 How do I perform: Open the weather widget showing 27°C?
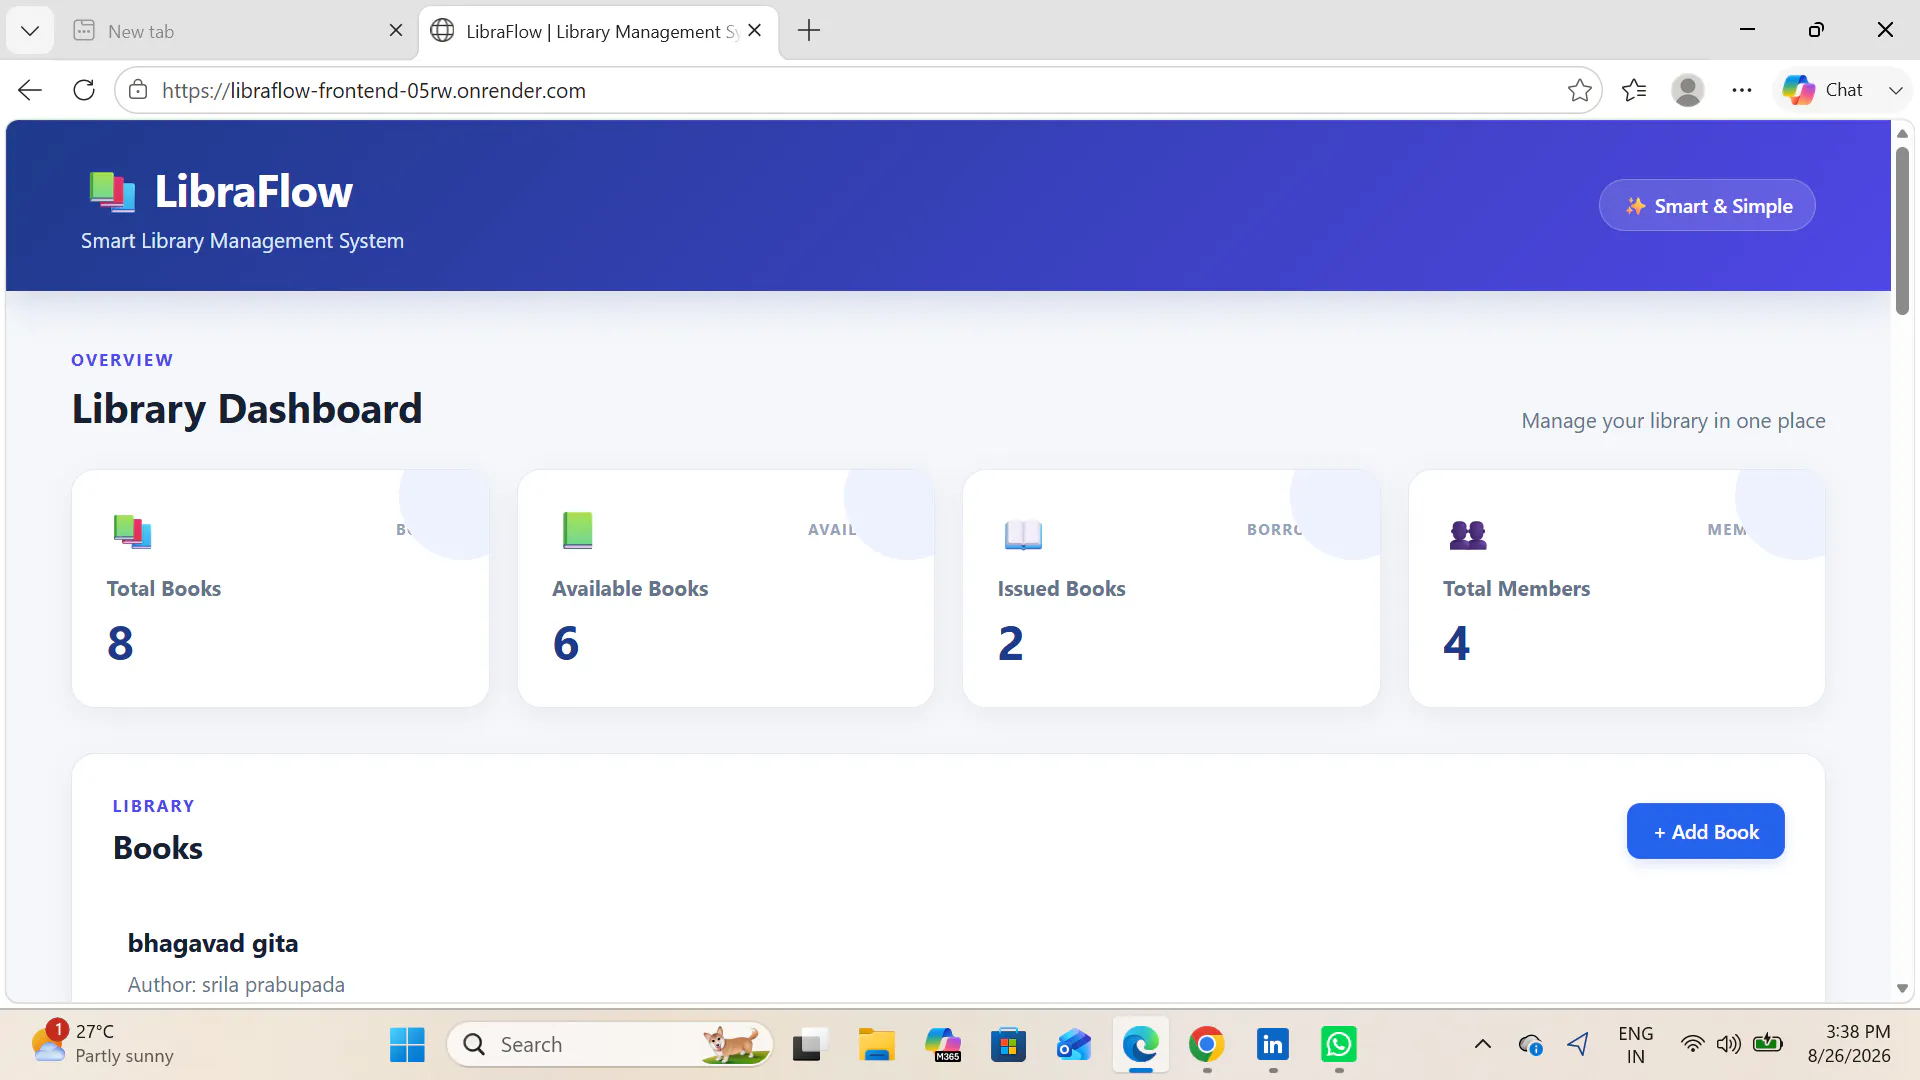[x=102, y=1044]
